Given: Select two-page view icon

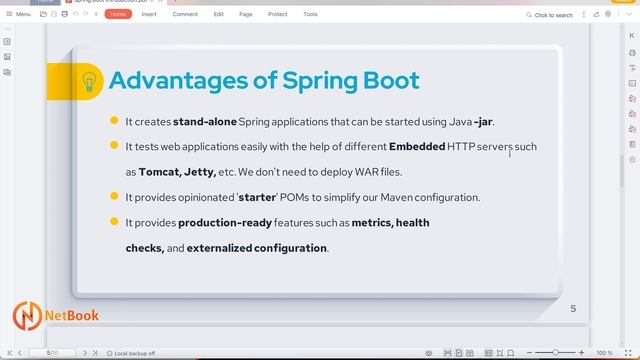Looking at the screenshot, I should (470, 353).
